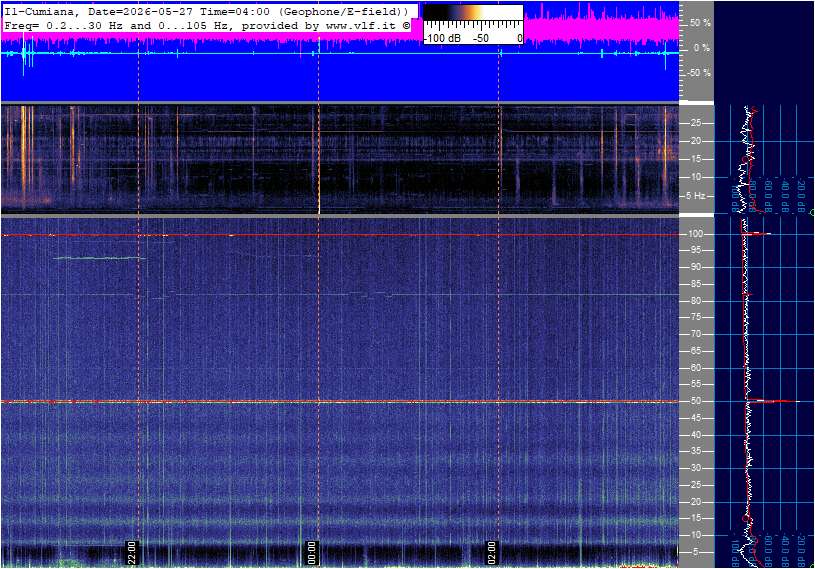Click the 55 Hz frequency axis label
The height and width of the screenshot is (569, 815).
pyautogui.click(x=695, y=385)
